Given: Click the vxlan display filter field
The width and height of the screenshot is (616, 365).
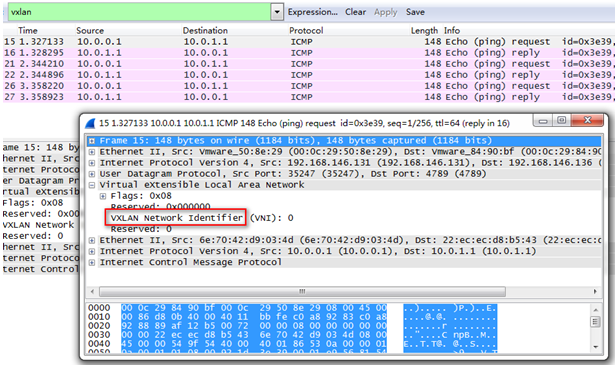Looking at the screenshot, I should pos(139,12).
